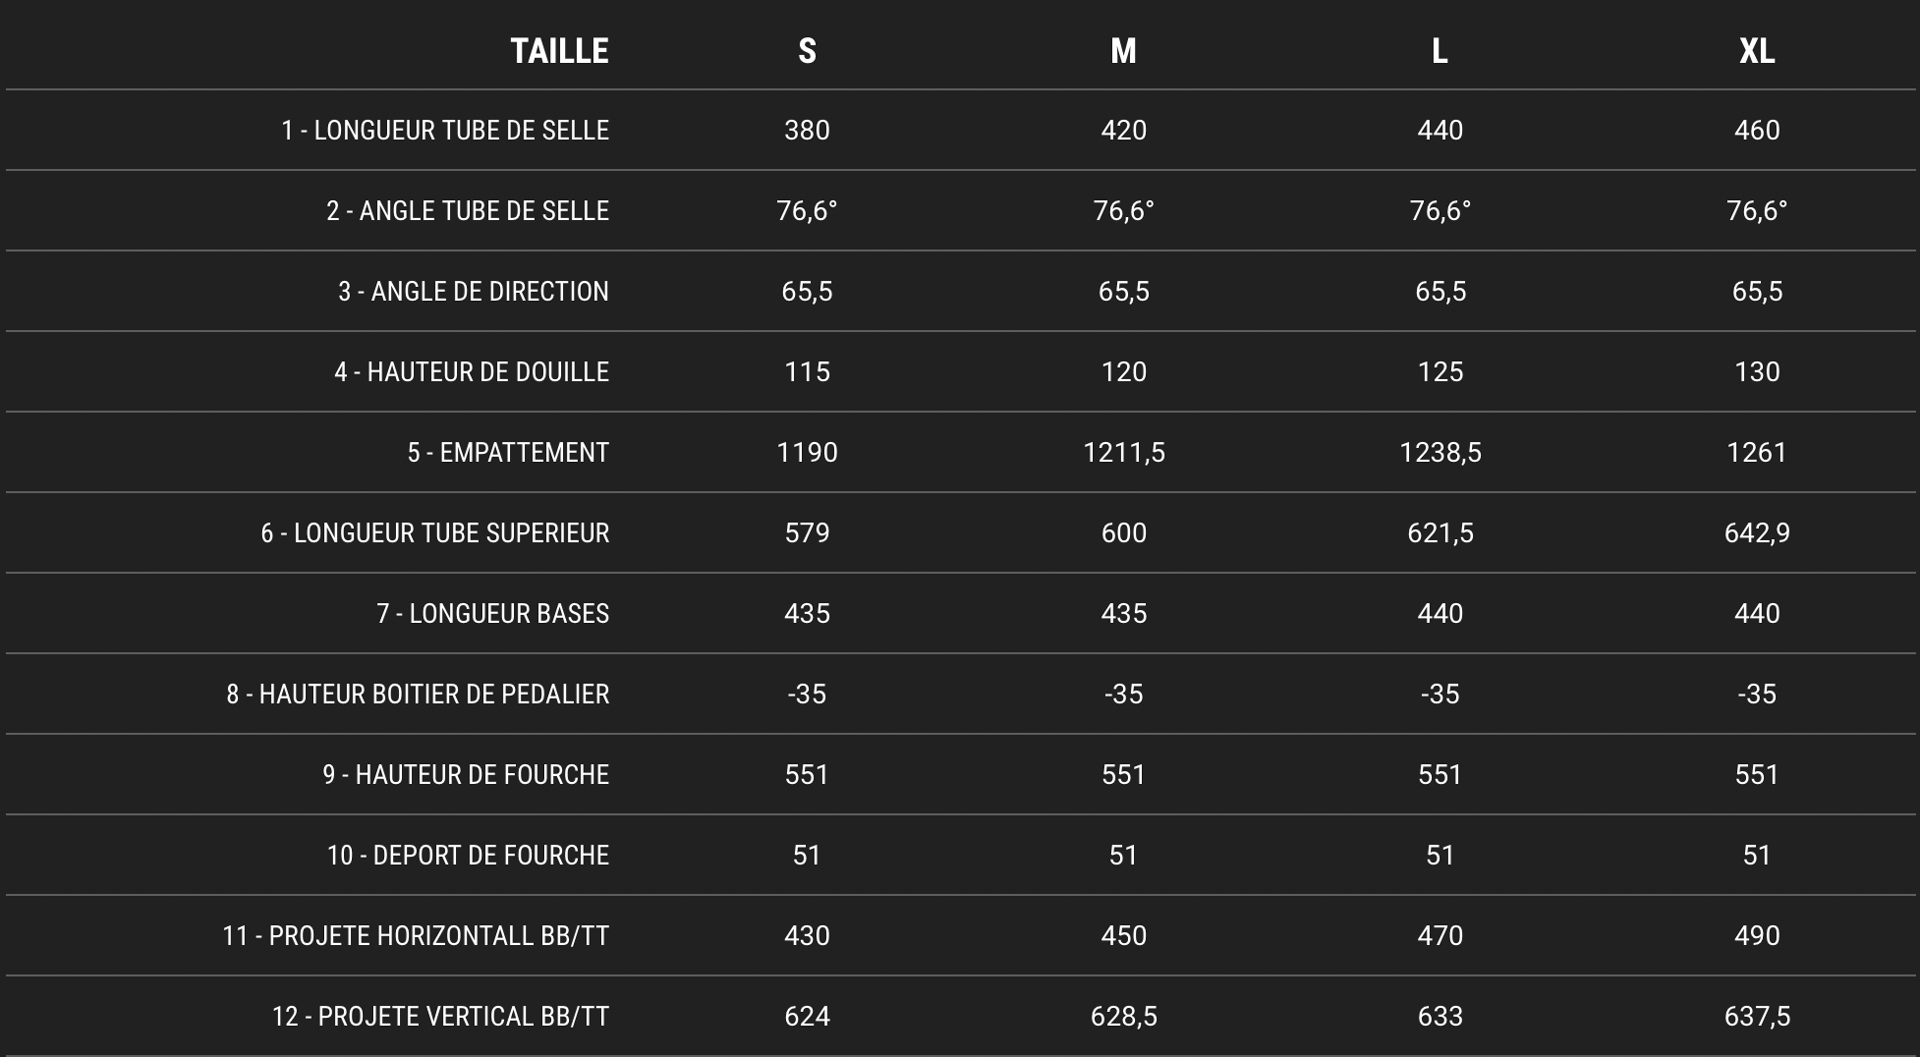Click the 1211,5 empattement value
This screenshot has height=1057, width=1920.
[1123, 453]
